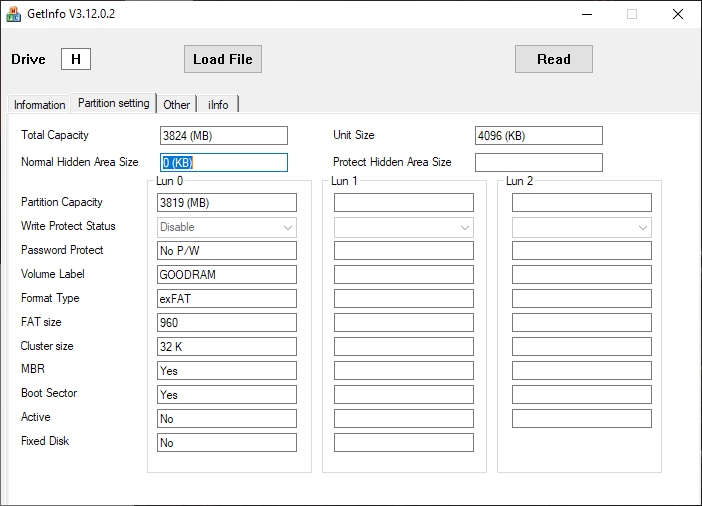Click the Write Protect Status label
The image size is (702, 506).
(68, 226)
